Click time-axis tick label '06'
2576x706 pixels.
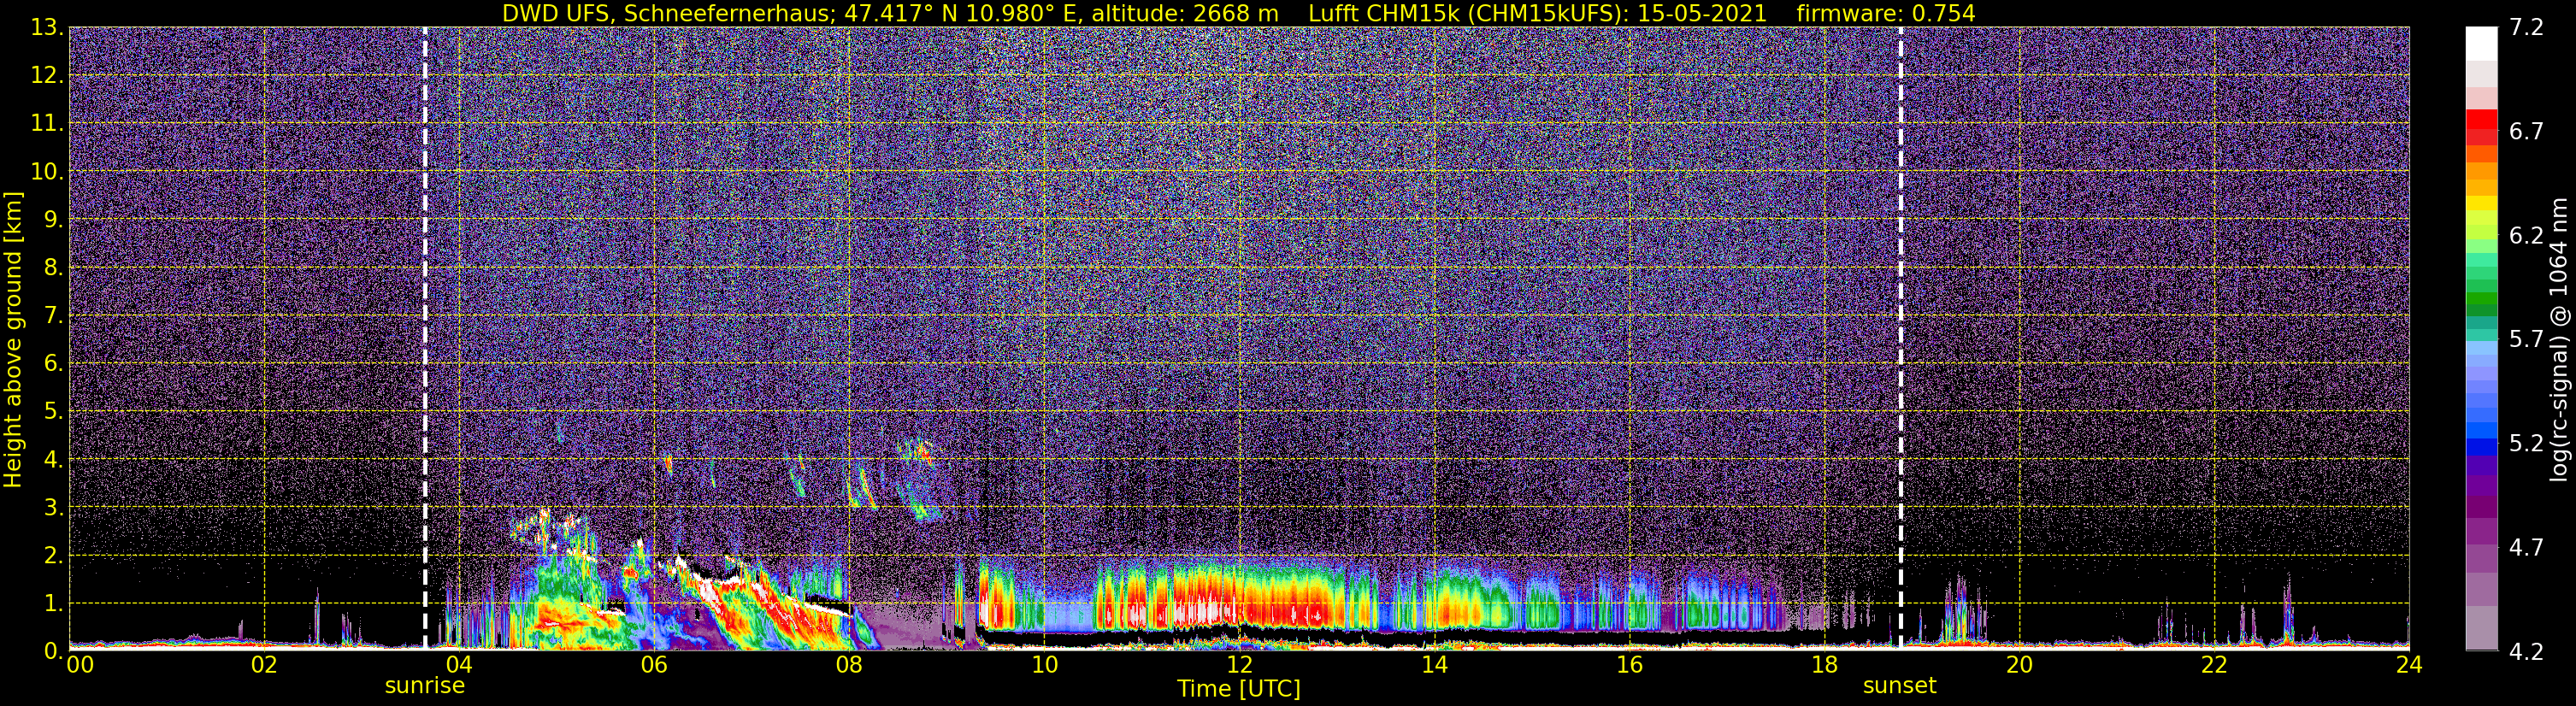[654, 665]
